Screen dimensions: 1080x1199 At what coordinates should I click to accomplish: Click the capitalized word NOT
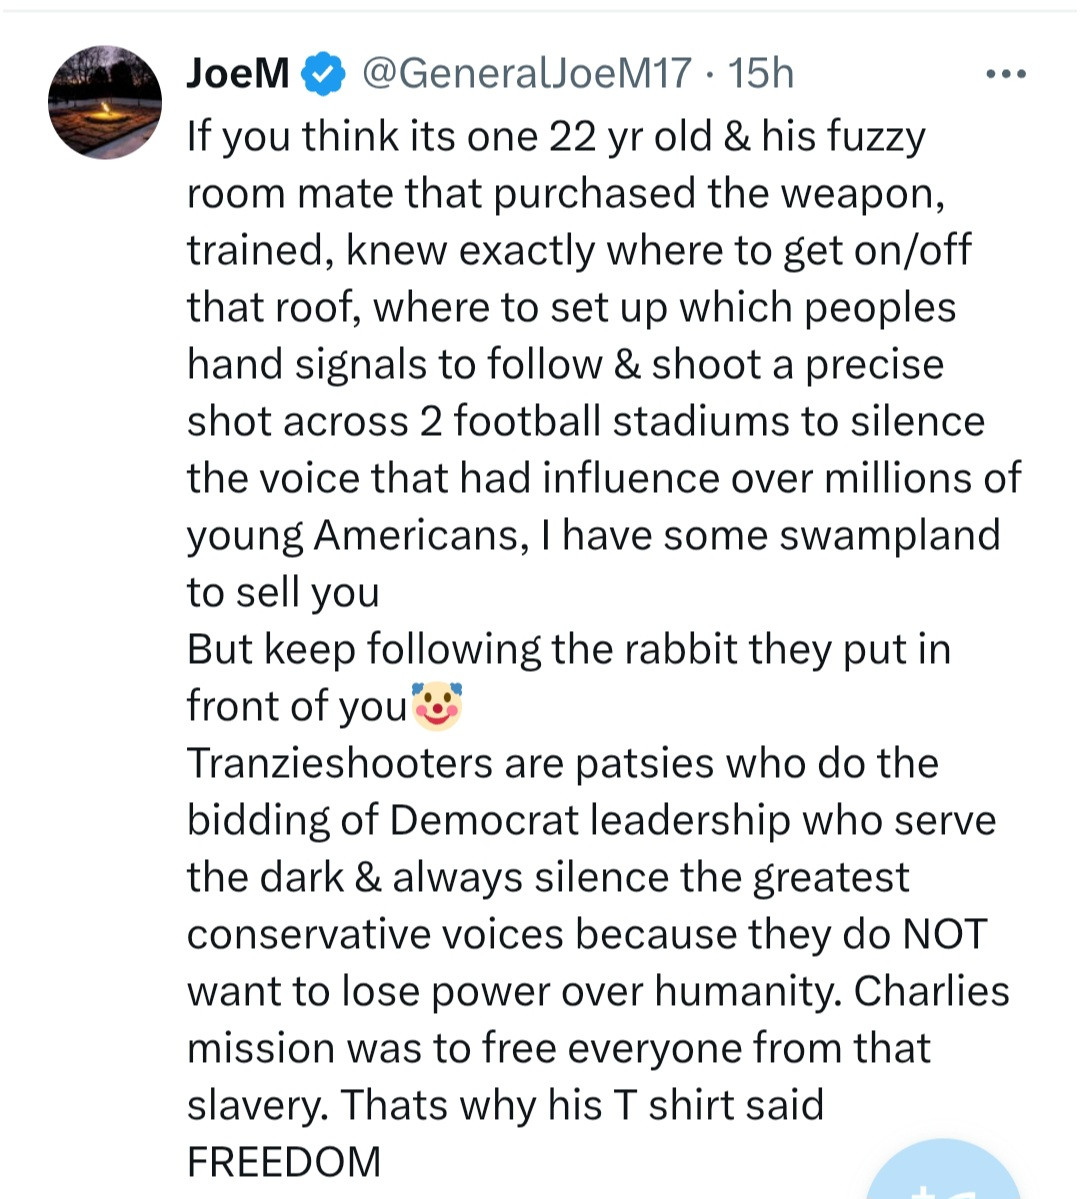[943, 934]
